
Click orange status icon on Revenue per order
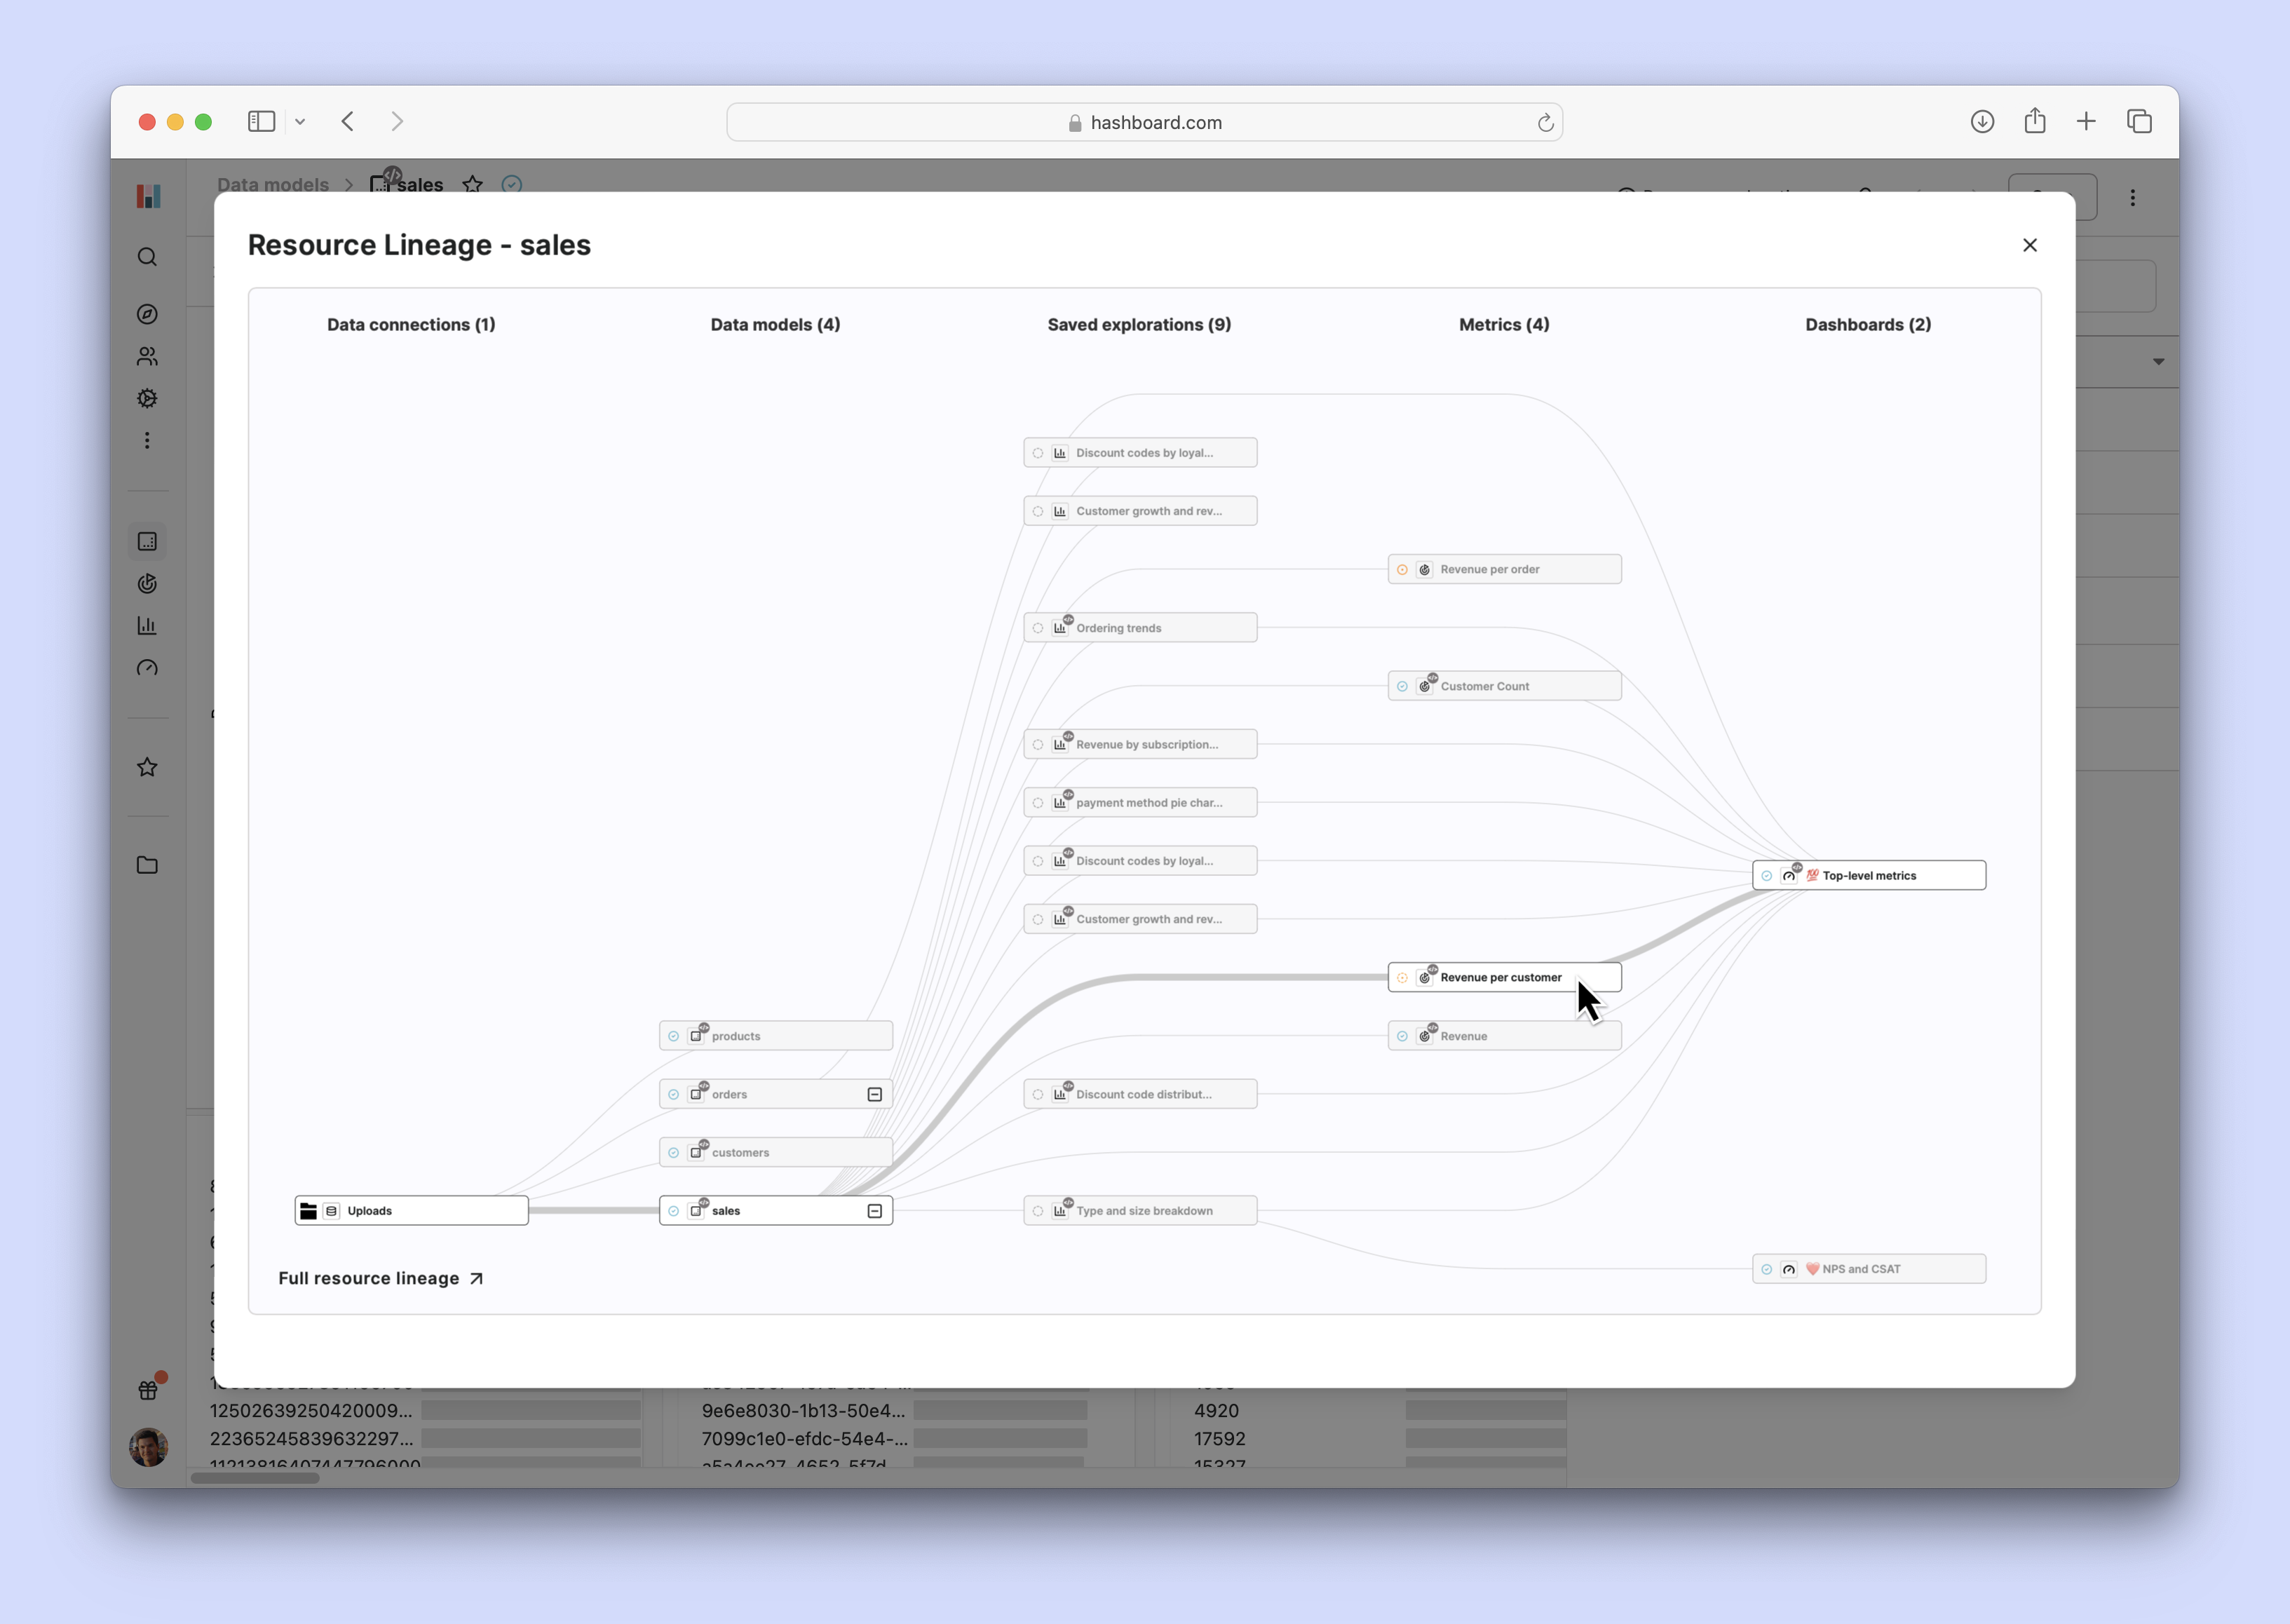point(1402,570)
